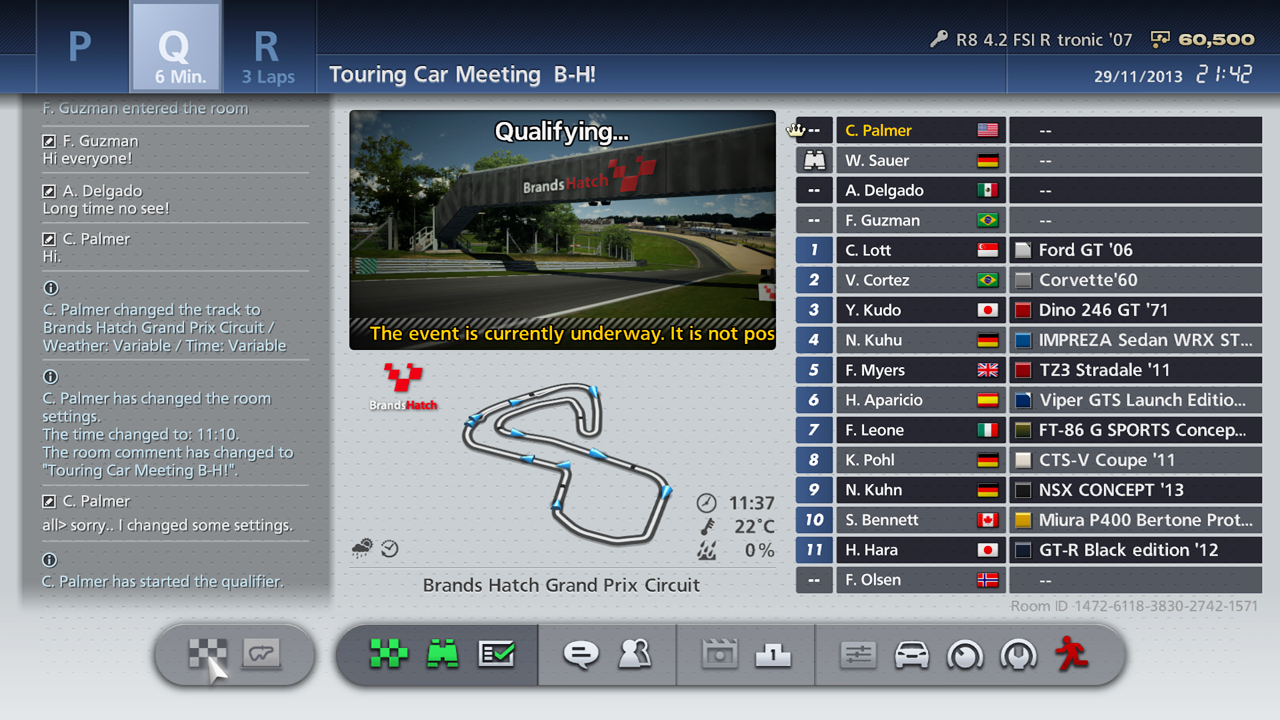This screenshot has width=1280, height=720.
Task: Select player C. Palmer in the list
Action: click(920, 130)
